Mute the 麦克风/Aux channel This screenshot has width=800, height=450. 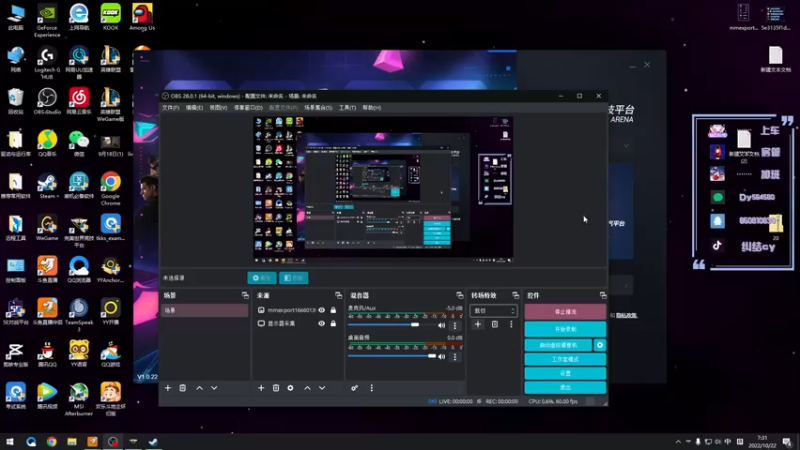pyautogui.click(x=442, y=326)
